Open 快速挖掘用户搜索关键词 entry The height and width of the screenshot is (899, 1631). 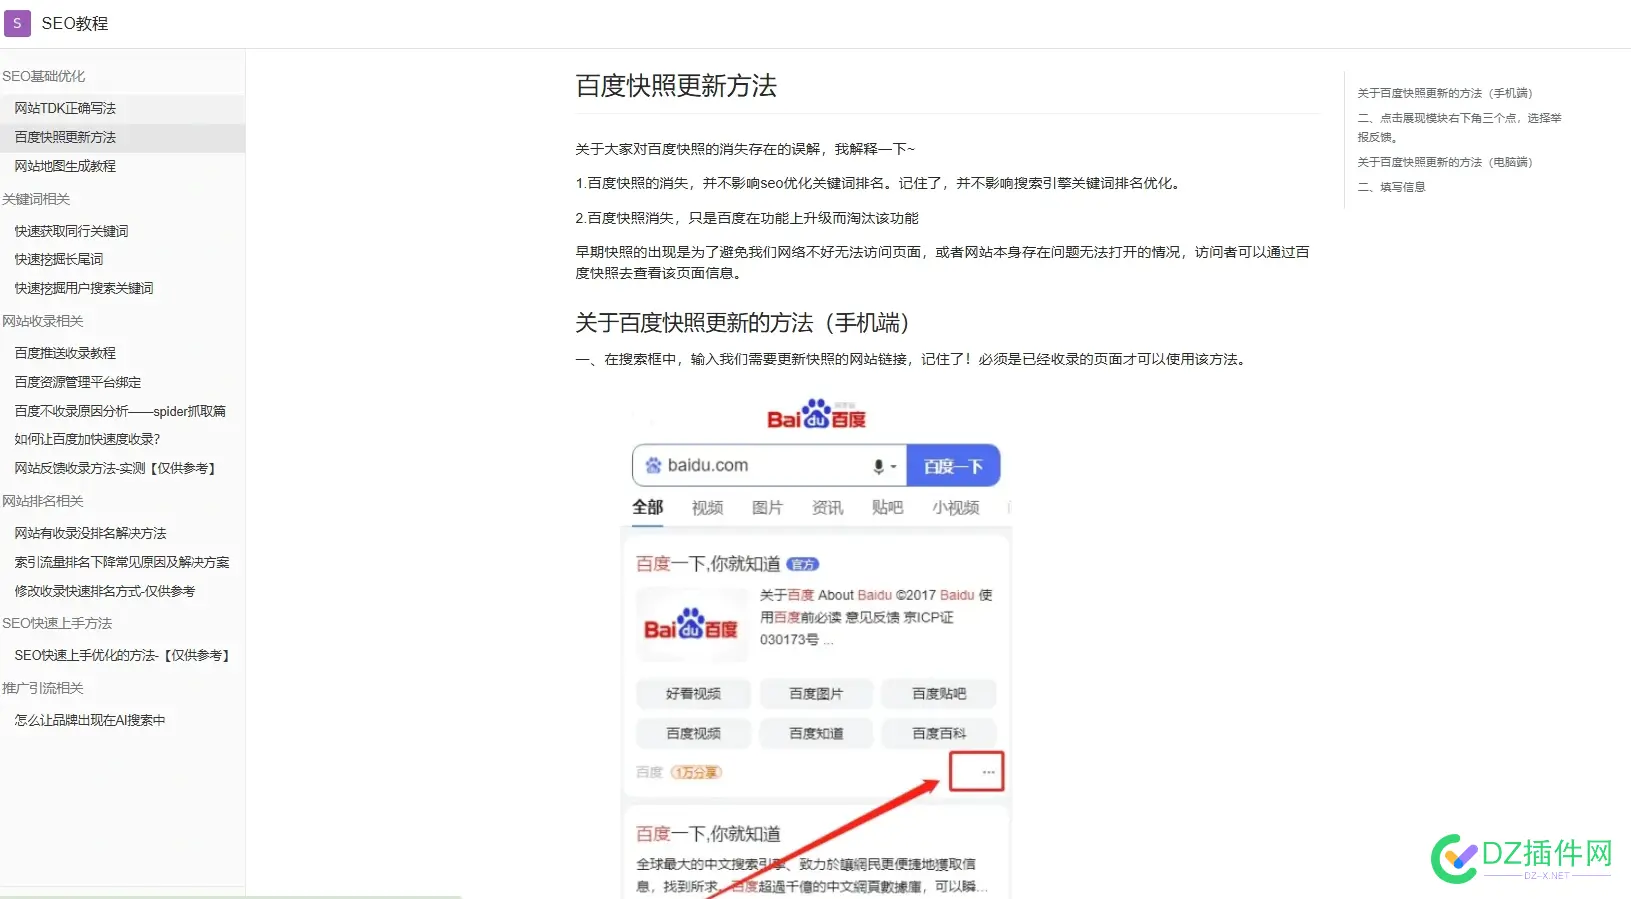[x=84, y=288]
